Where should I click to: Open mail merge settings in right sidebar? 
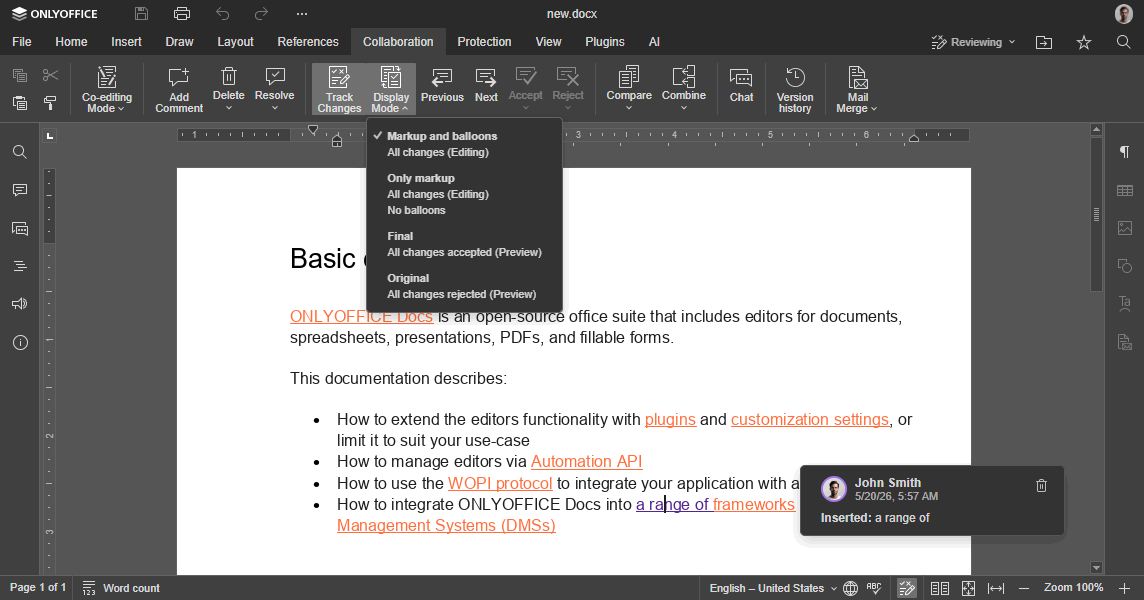pos(1124,342)
